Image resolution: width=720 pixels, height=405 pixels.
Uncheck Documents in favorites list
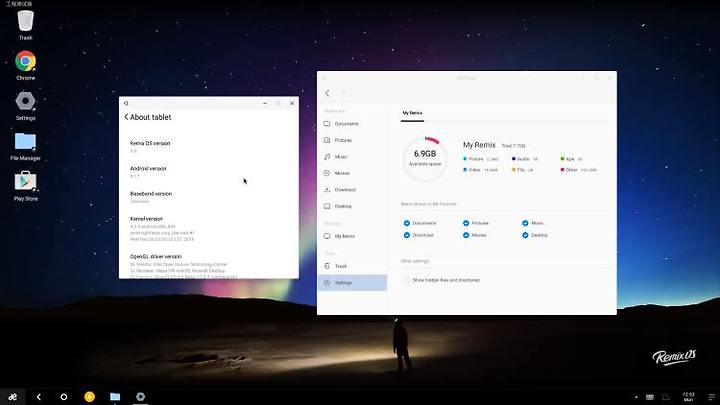(407, 223)
